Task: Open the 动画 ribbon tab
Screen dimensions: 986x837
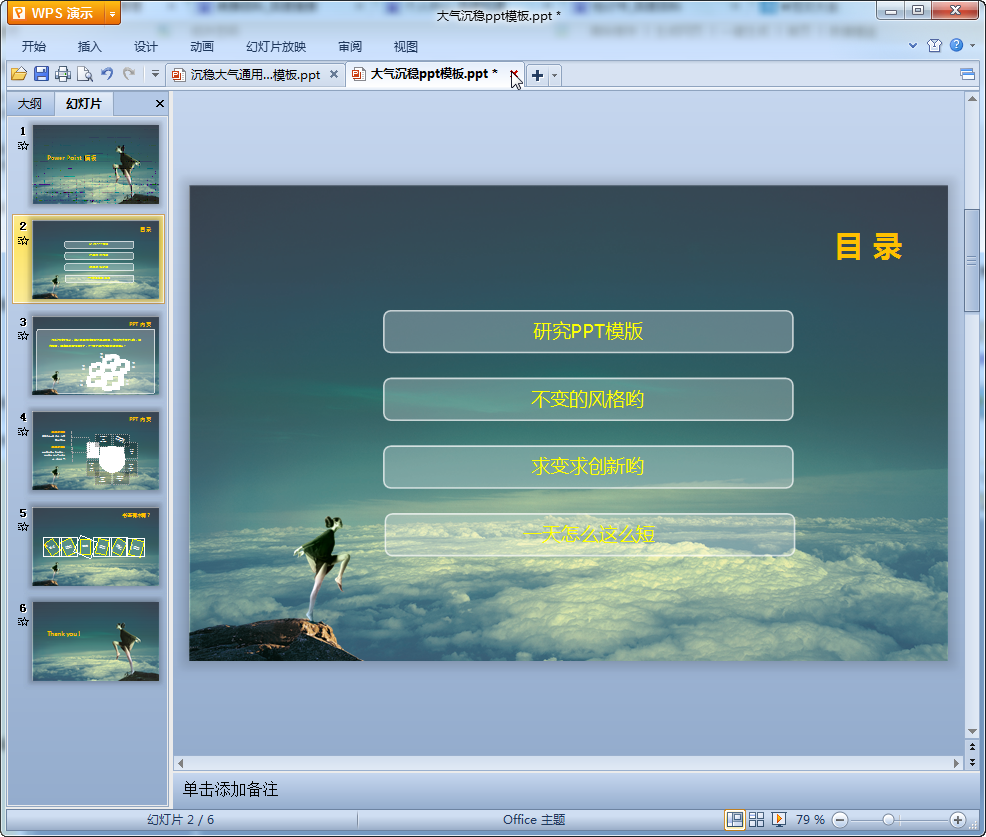Action: [x=202, y=47]
